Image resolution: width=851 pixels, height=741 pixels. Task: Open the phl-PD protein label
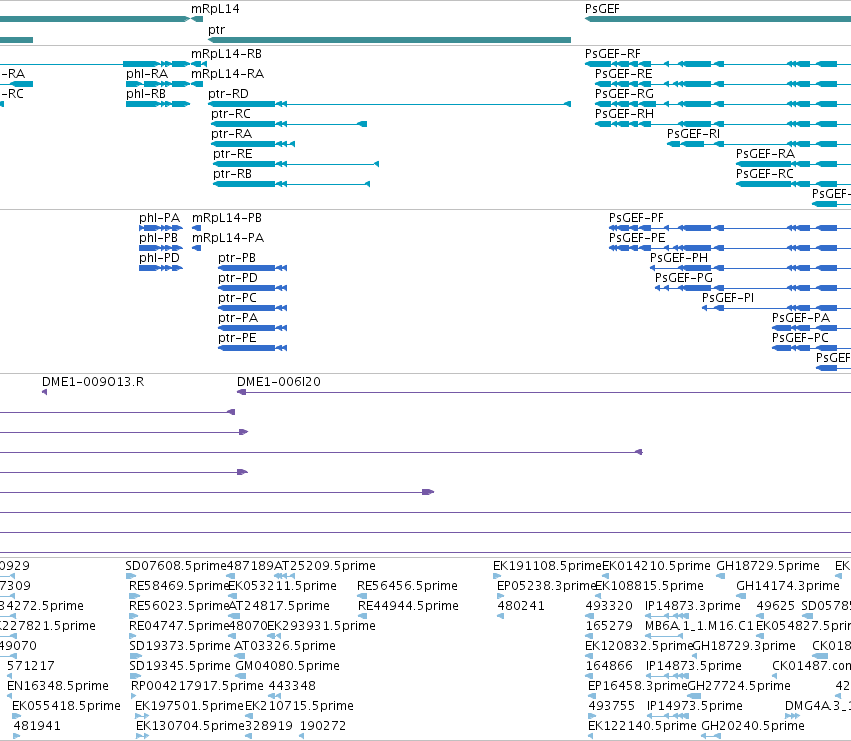coord(159,258)
